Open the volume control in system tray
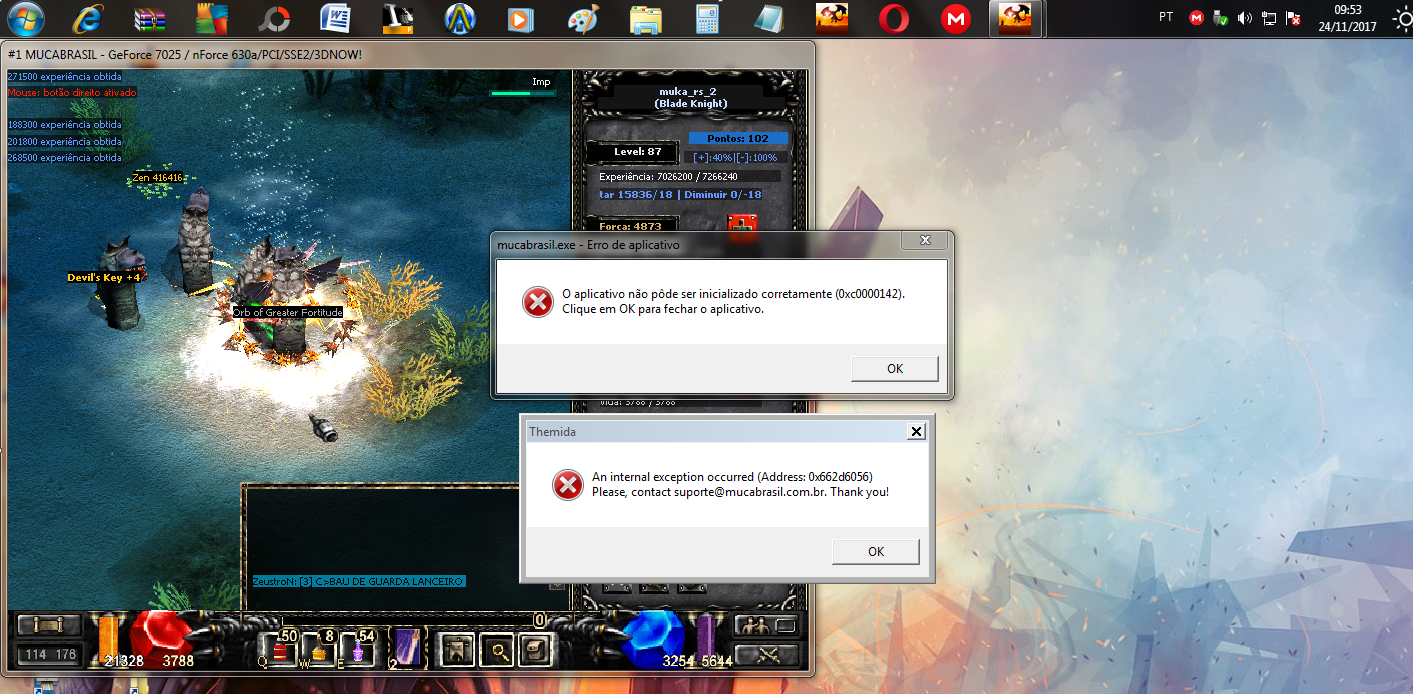The height and width of the screenshot is (694, 1413). click(x=1244, y=18)
